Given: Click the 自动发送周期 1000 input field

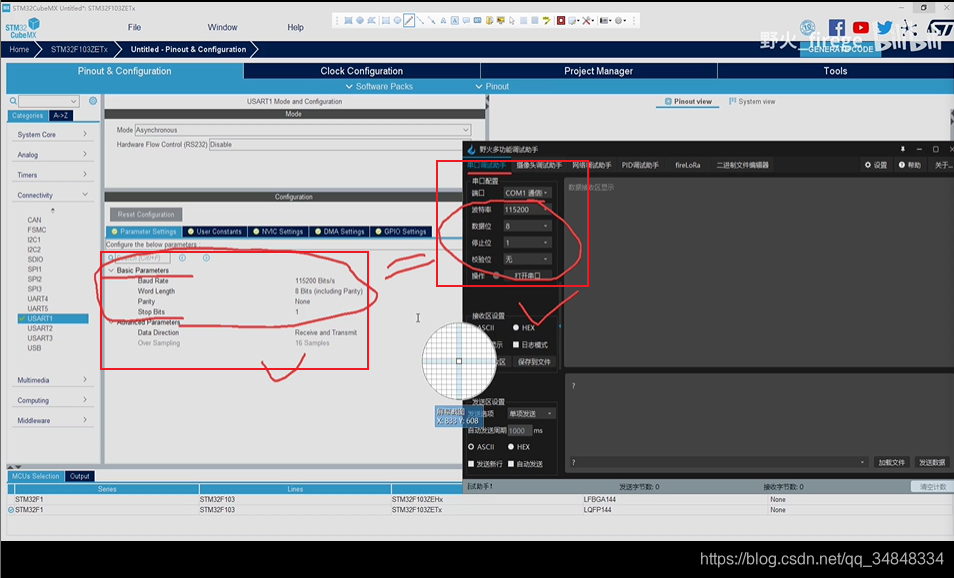Looking at the screenshot, I should pos(519,430).
